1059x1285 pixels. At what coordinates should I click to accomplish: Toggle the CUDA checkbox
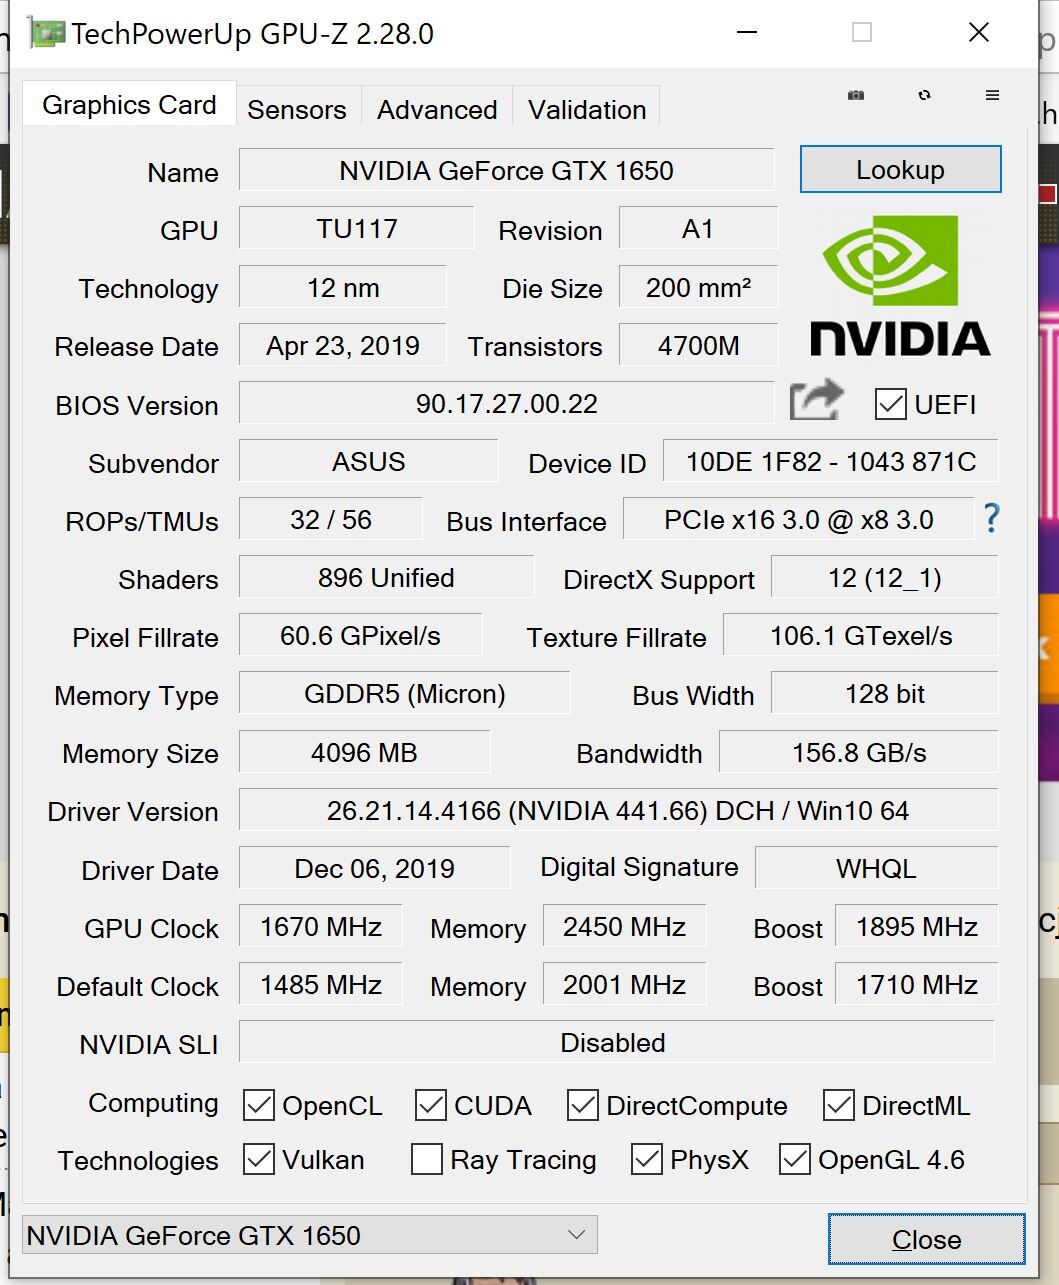[x=431, y=1105]
